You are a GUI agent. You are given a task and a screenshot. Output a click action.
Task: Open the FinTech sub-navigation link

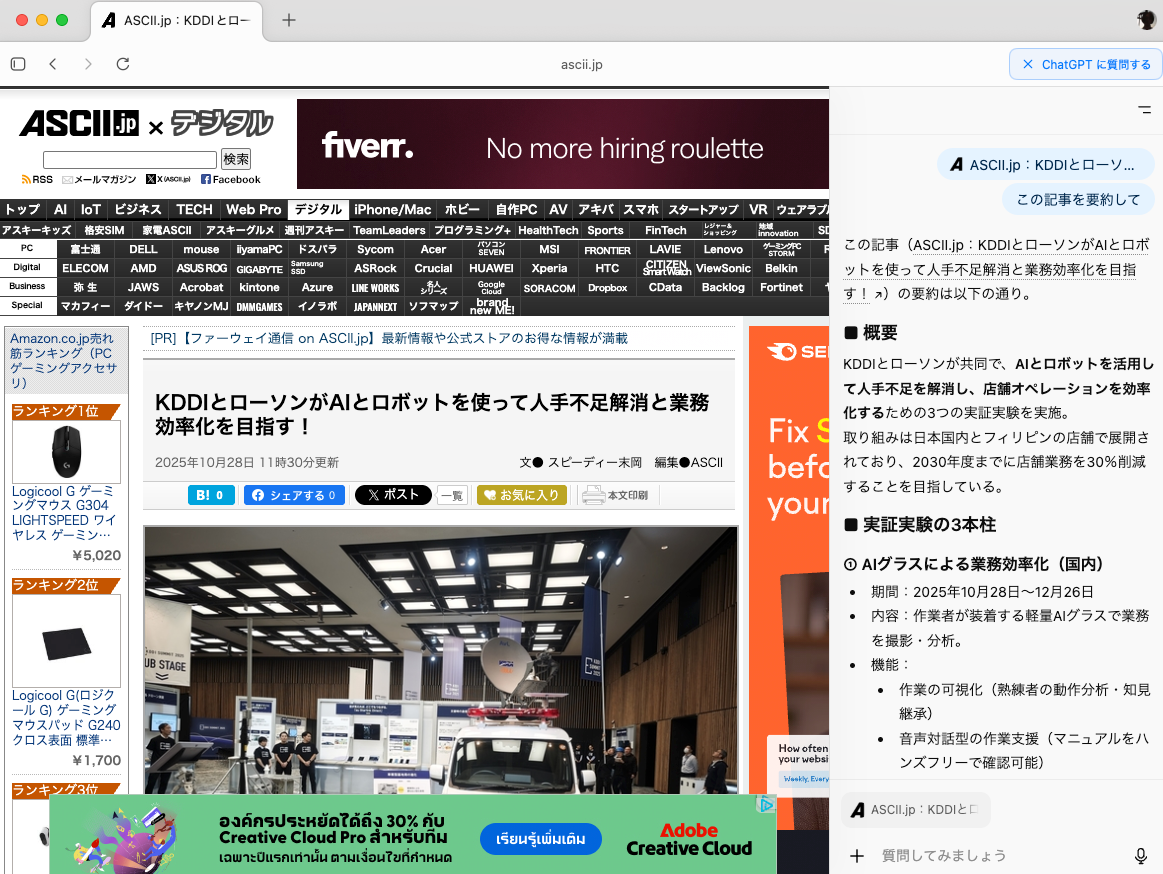tap(665, 231)
